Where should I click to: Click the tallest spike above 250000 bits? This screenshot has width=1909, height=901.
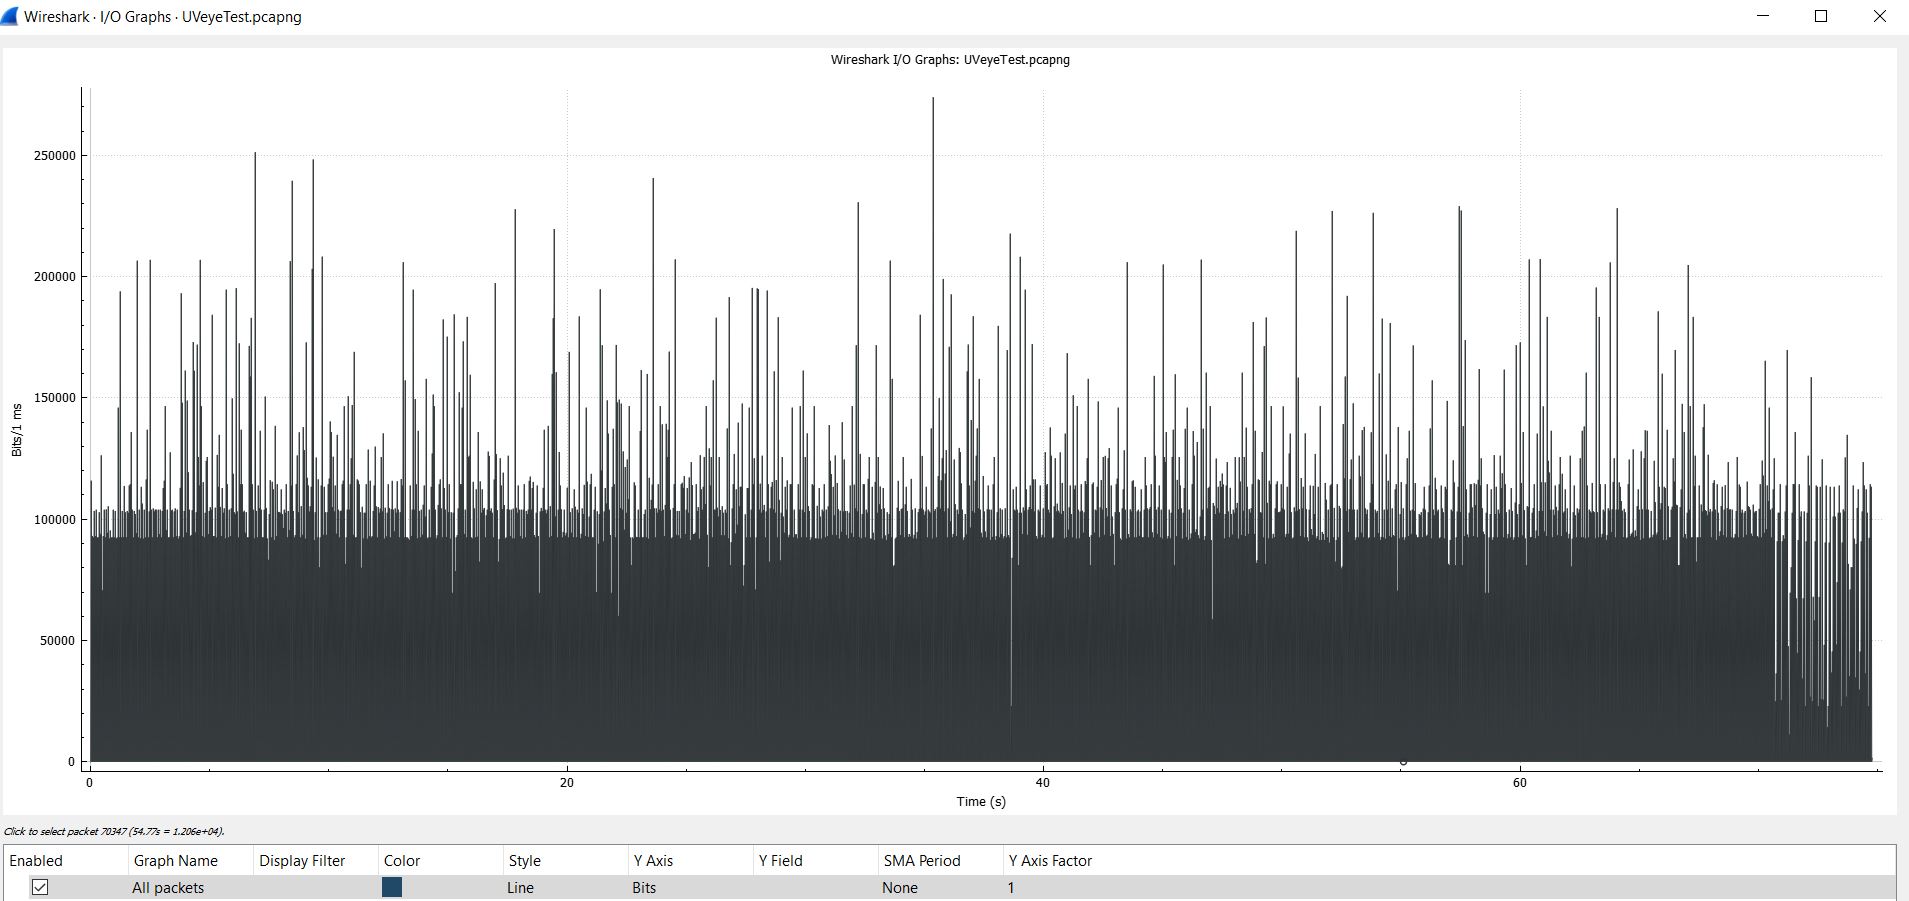point(933,110)
